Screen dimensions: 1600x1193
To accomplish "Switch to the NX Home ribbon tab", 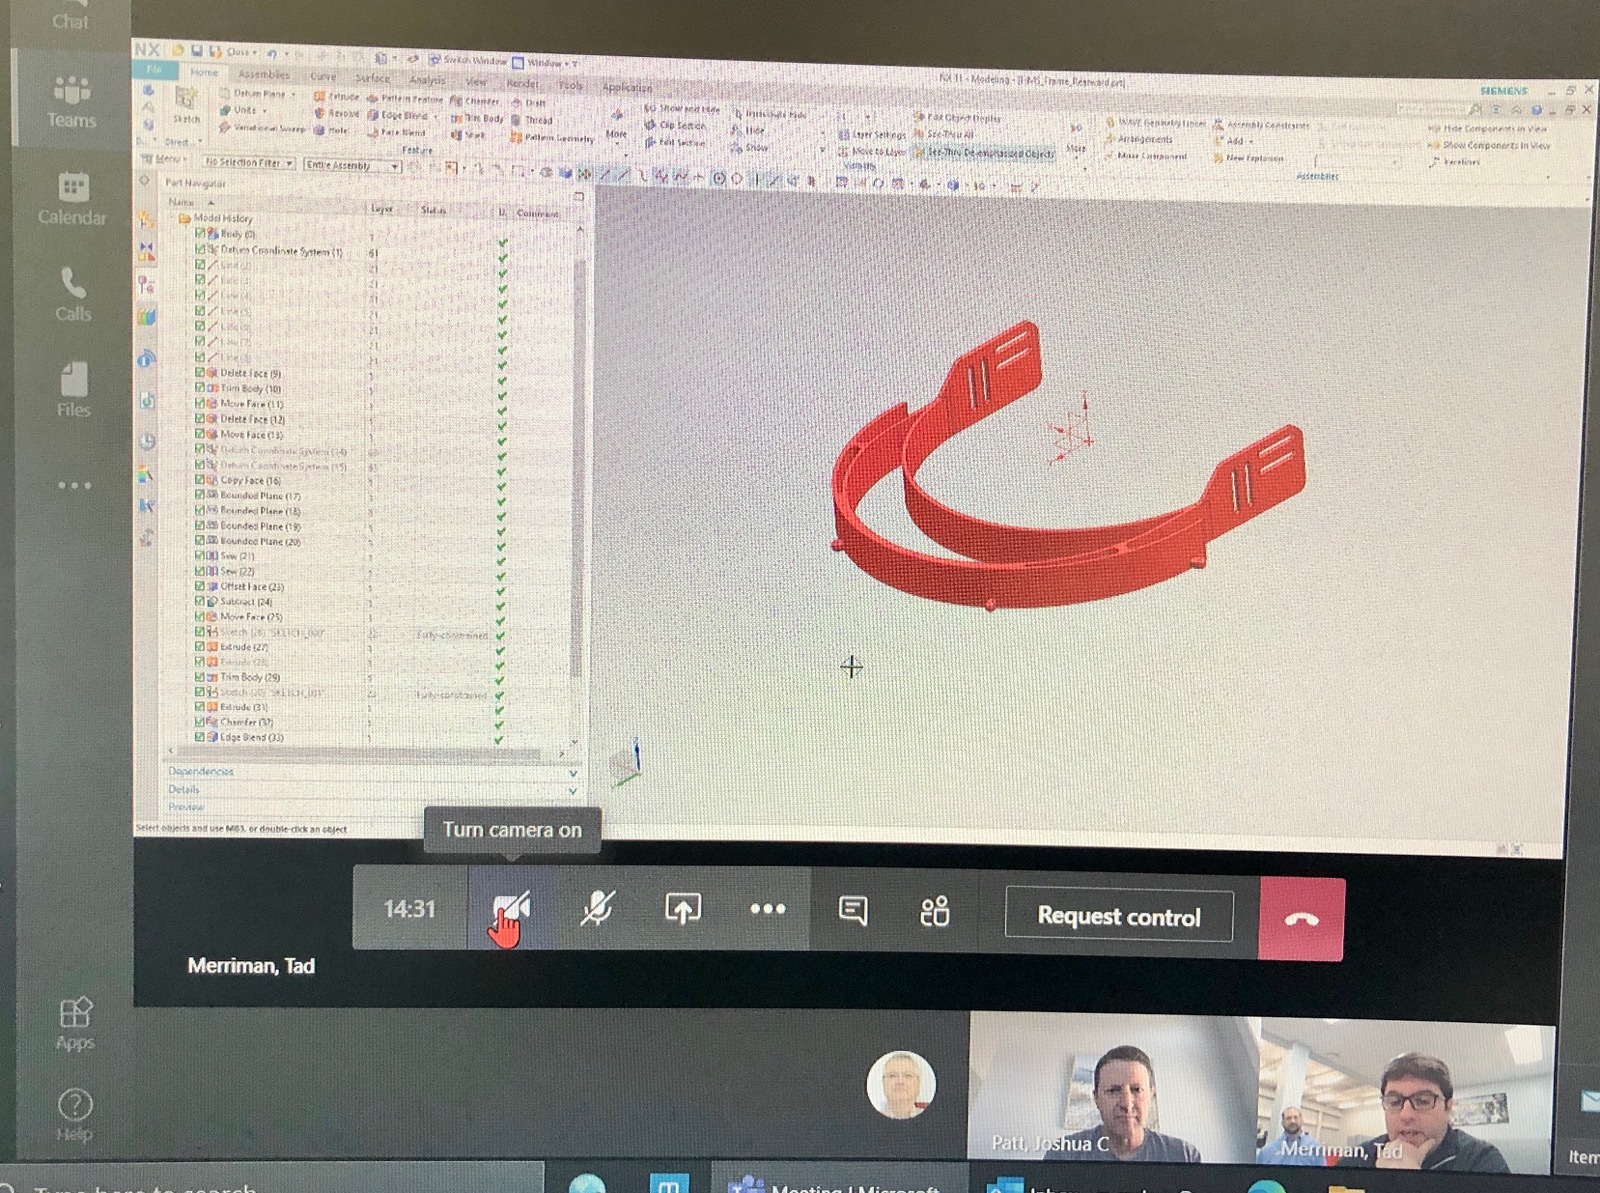I will [204, 72].
